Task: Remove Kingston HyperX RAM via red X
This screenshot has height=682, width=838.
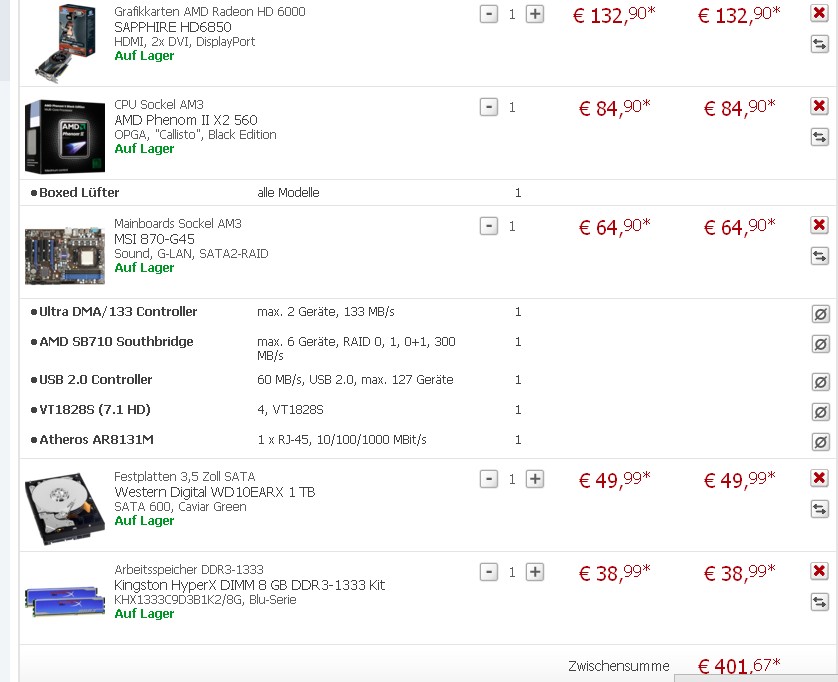Action: click(819, 571)
